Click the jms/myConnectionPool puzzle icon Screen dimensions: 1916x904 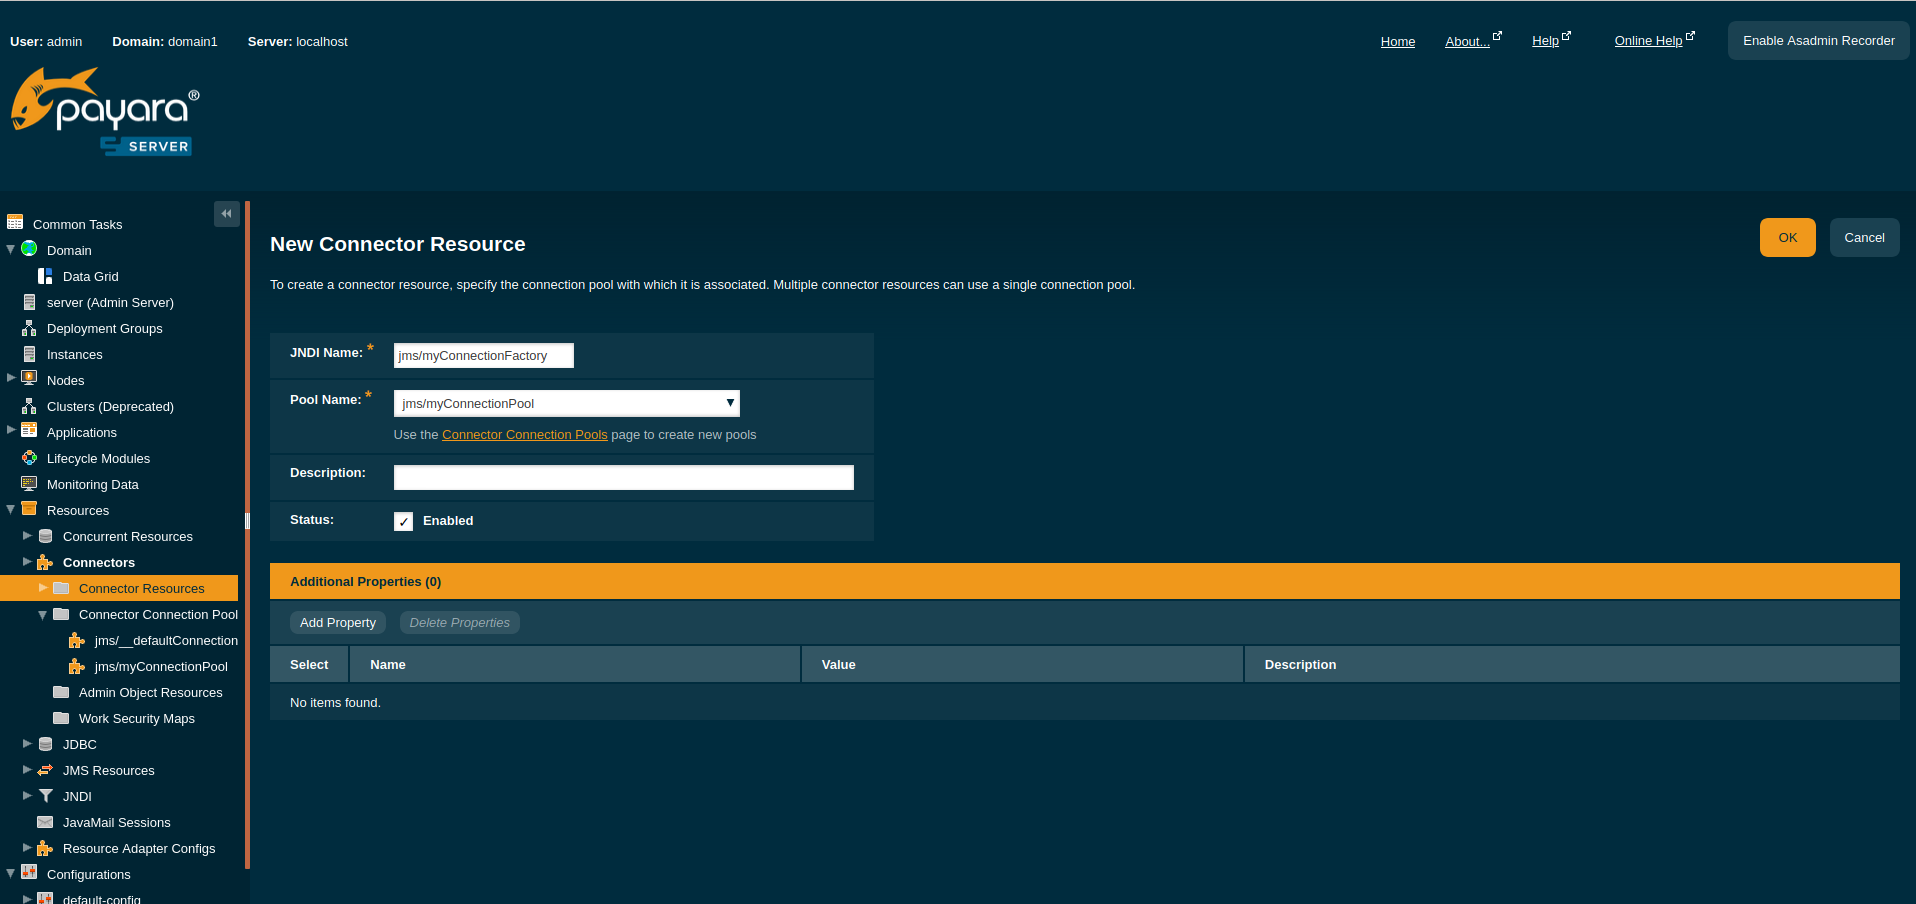[x=76, y=666]
